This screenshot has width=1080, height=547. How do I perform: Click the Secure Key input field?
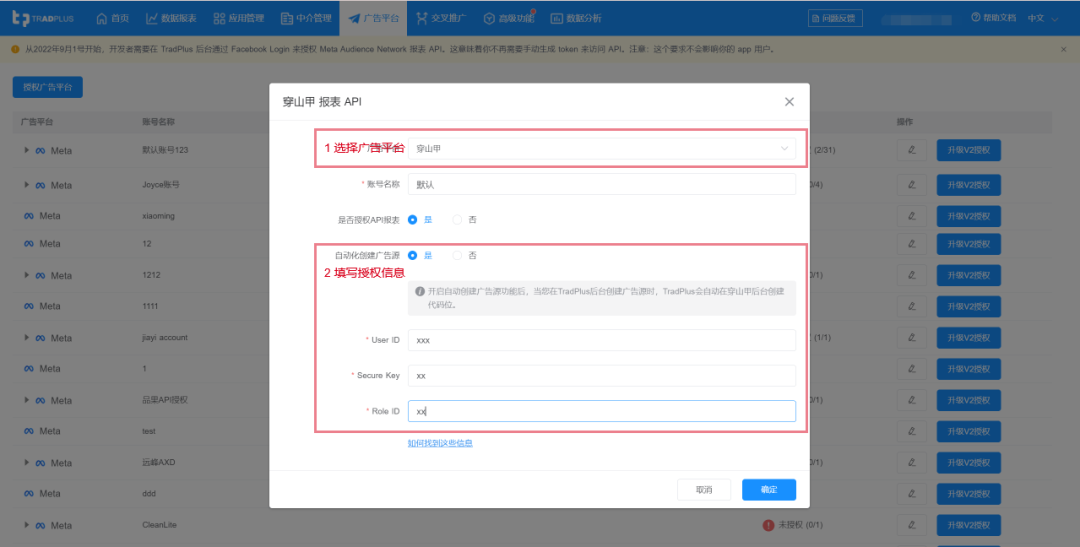click(x=602, y=375)
